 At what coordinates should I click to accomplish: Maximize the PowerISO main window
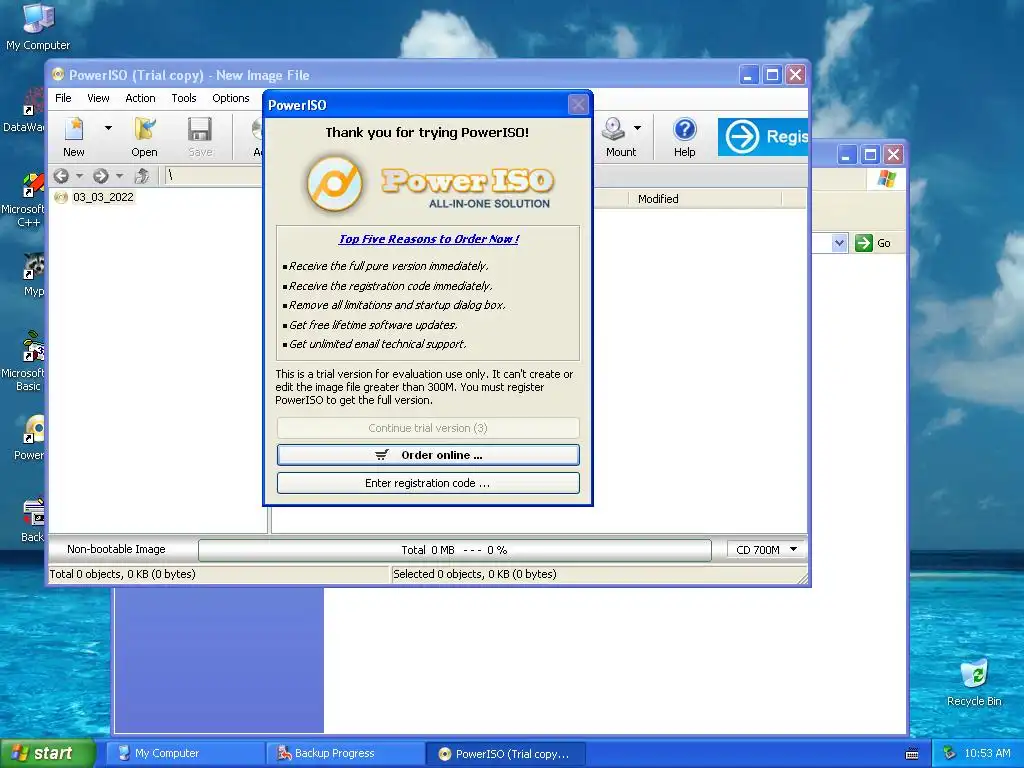tap(772, 75)
